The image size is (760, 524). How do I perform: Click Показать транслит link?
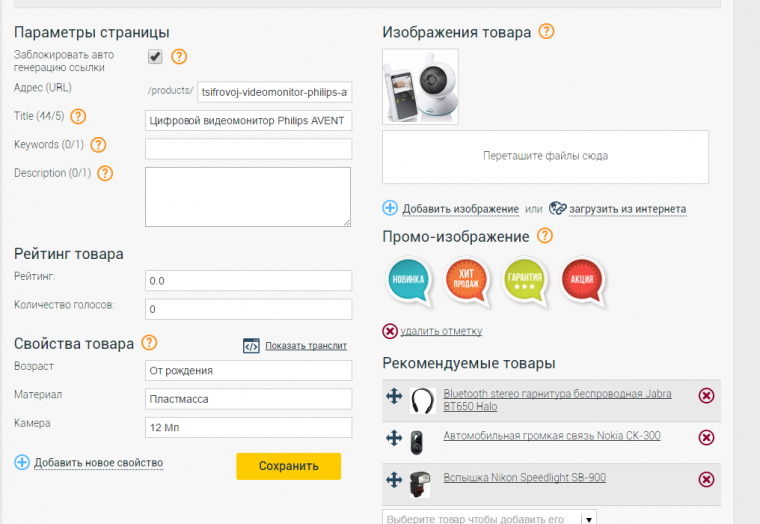pyautogui.click(x=306, y=346)
